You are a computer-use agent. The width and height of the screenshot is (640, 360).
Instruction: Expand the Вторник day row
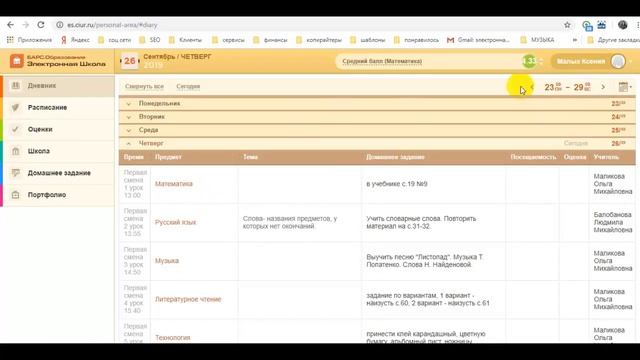tap(377, 117)
